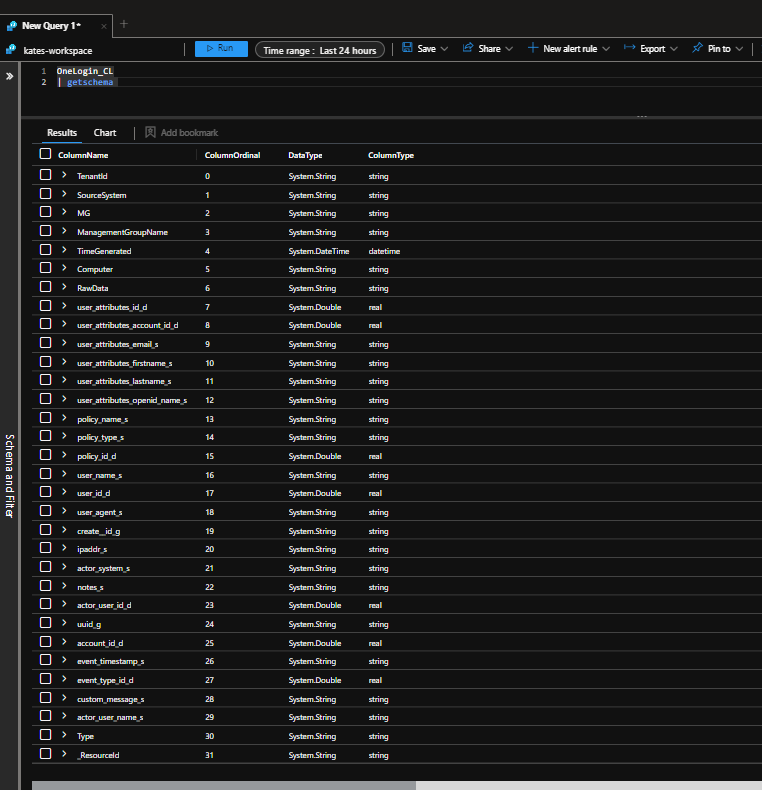
Task: Click the policy_type_s column name
Action: coord(100,437)
